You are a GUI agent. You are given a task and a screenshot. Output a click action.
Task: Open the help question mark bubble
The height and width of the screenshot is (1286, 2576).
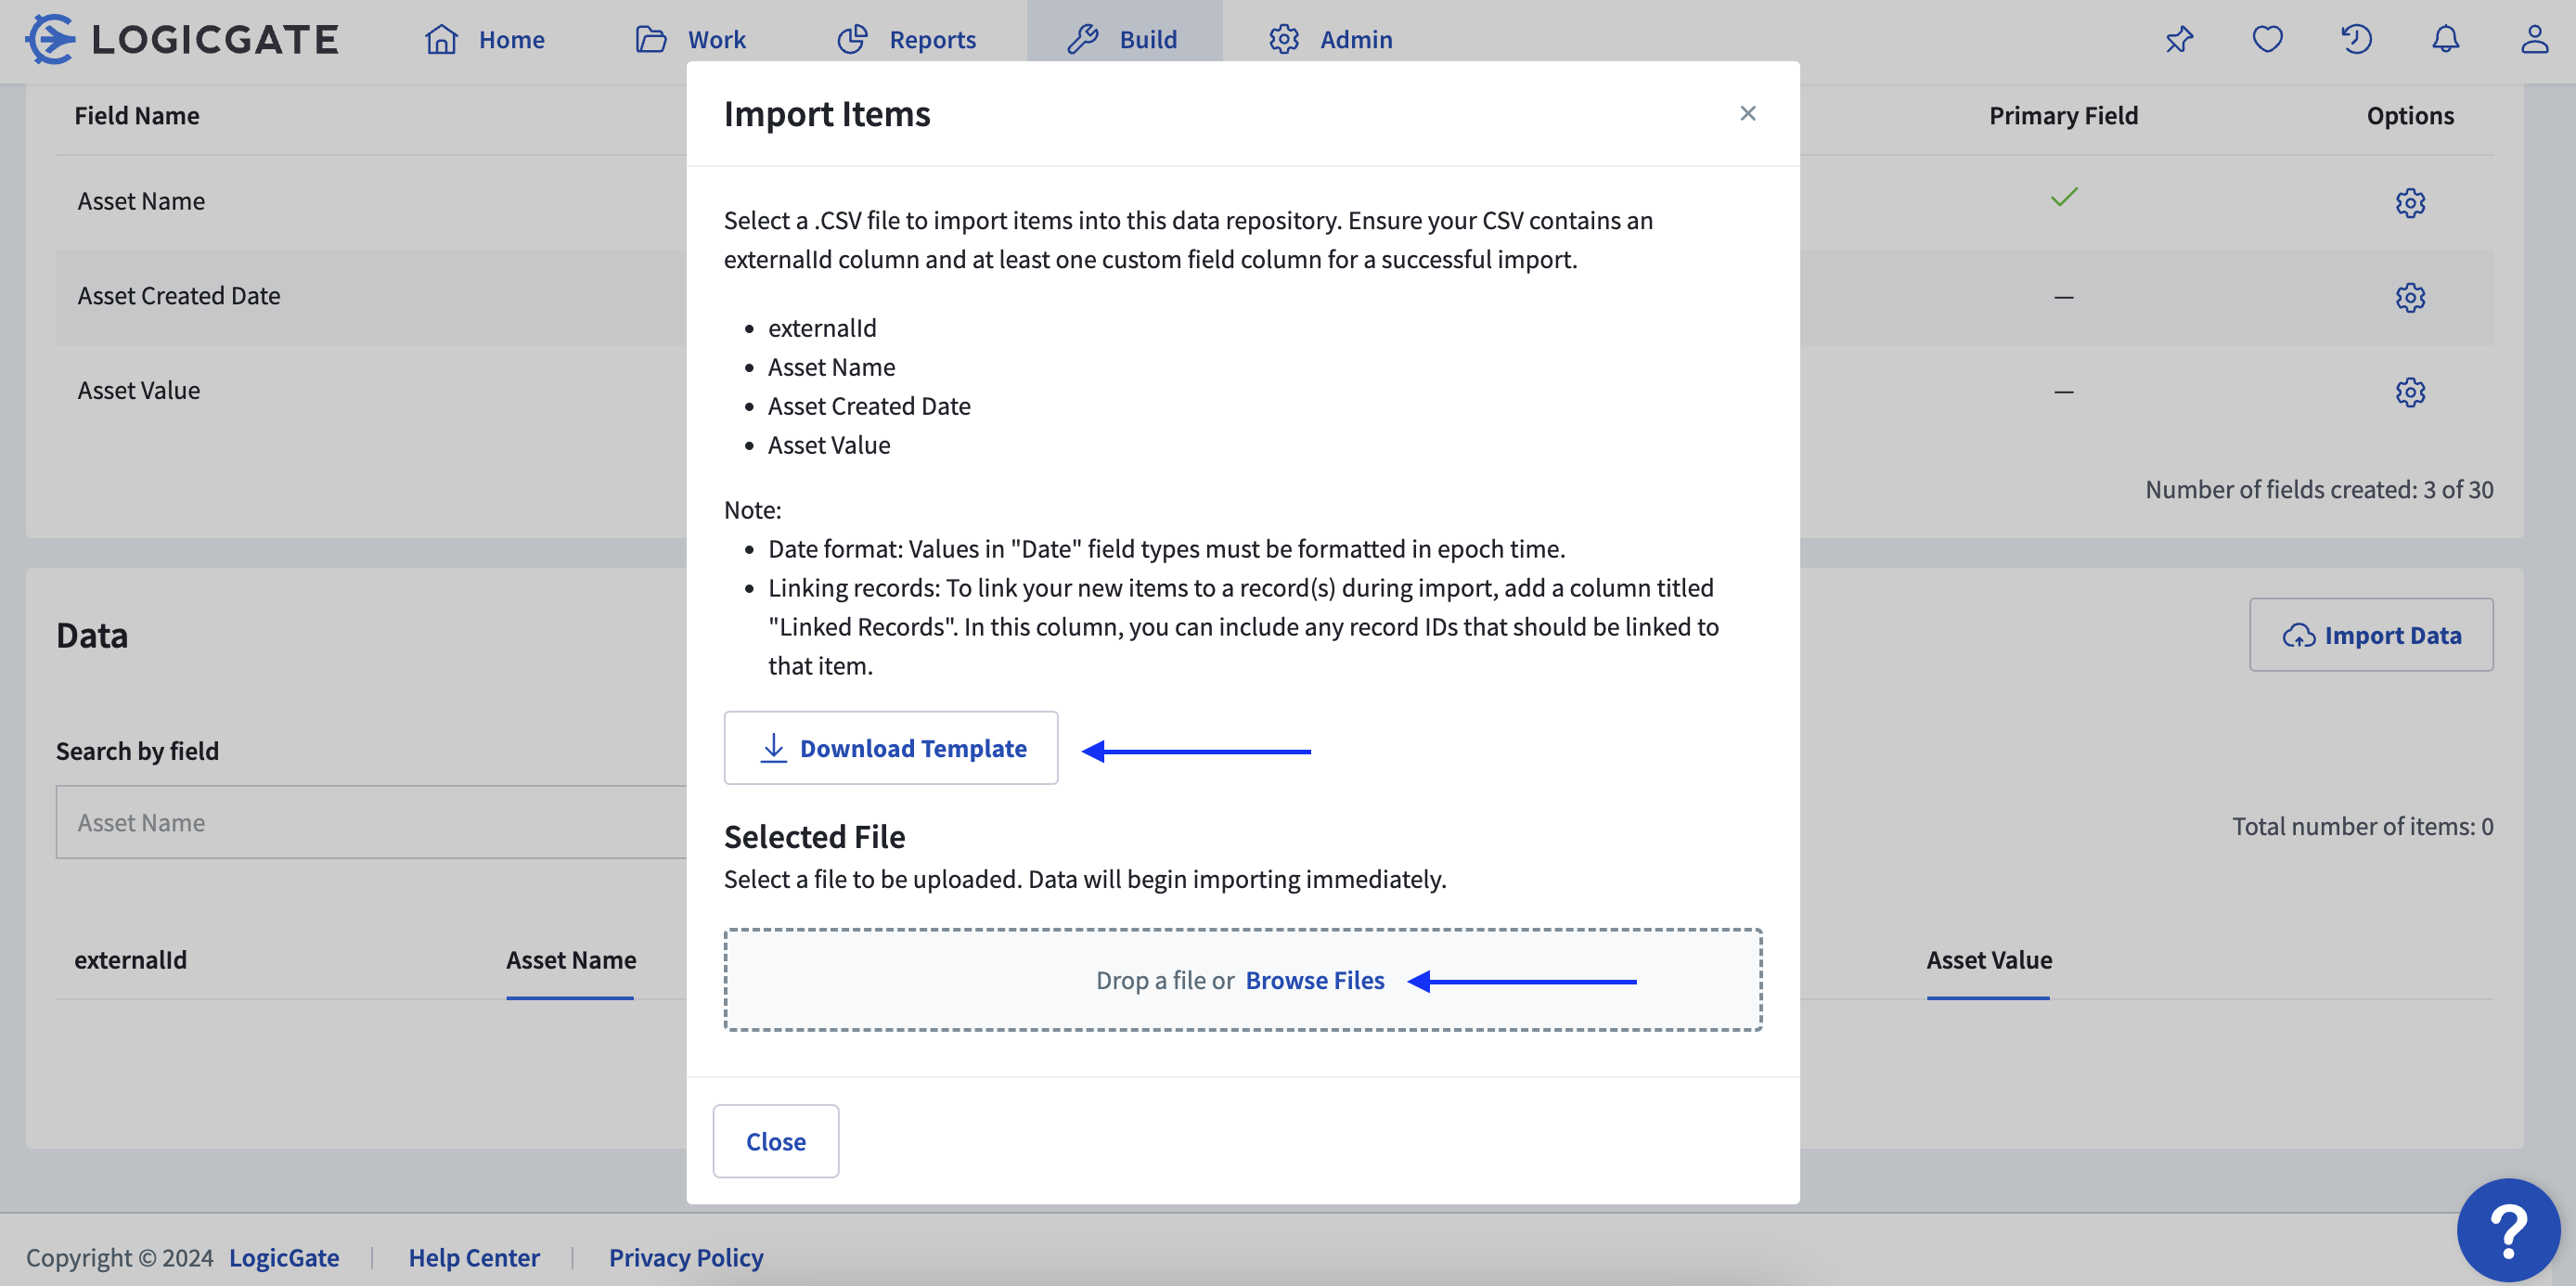pyautogui.click(x=2511, y=1229)
